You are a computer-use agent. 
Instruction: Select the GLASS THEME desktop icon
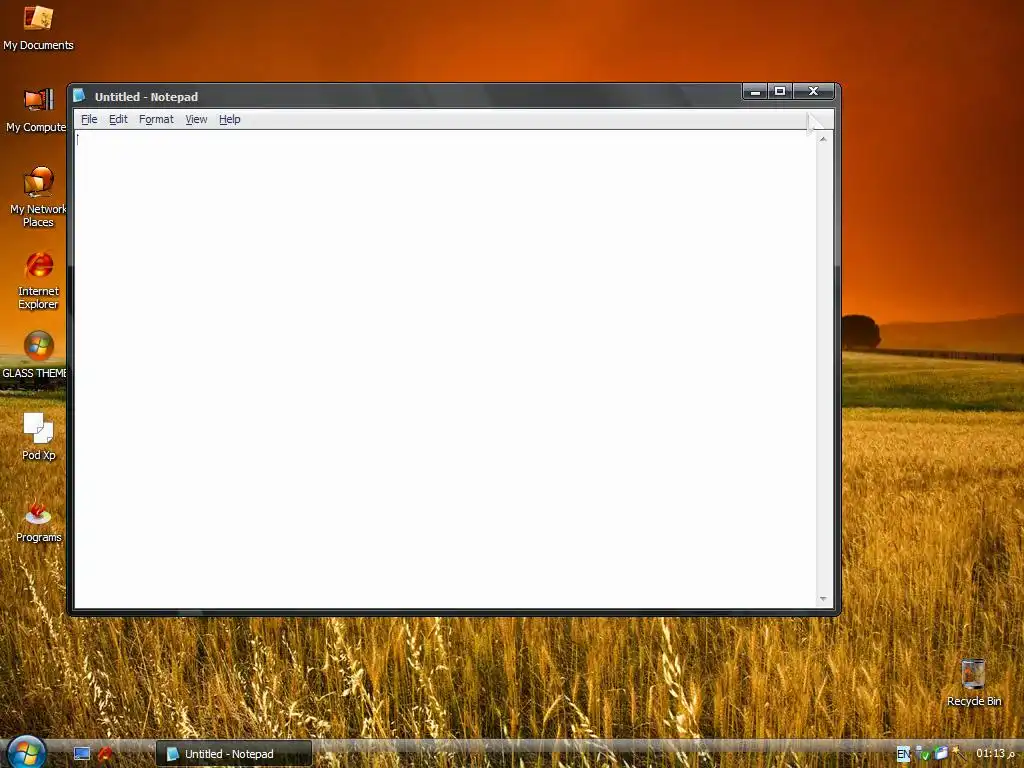(x=35, y=355)
